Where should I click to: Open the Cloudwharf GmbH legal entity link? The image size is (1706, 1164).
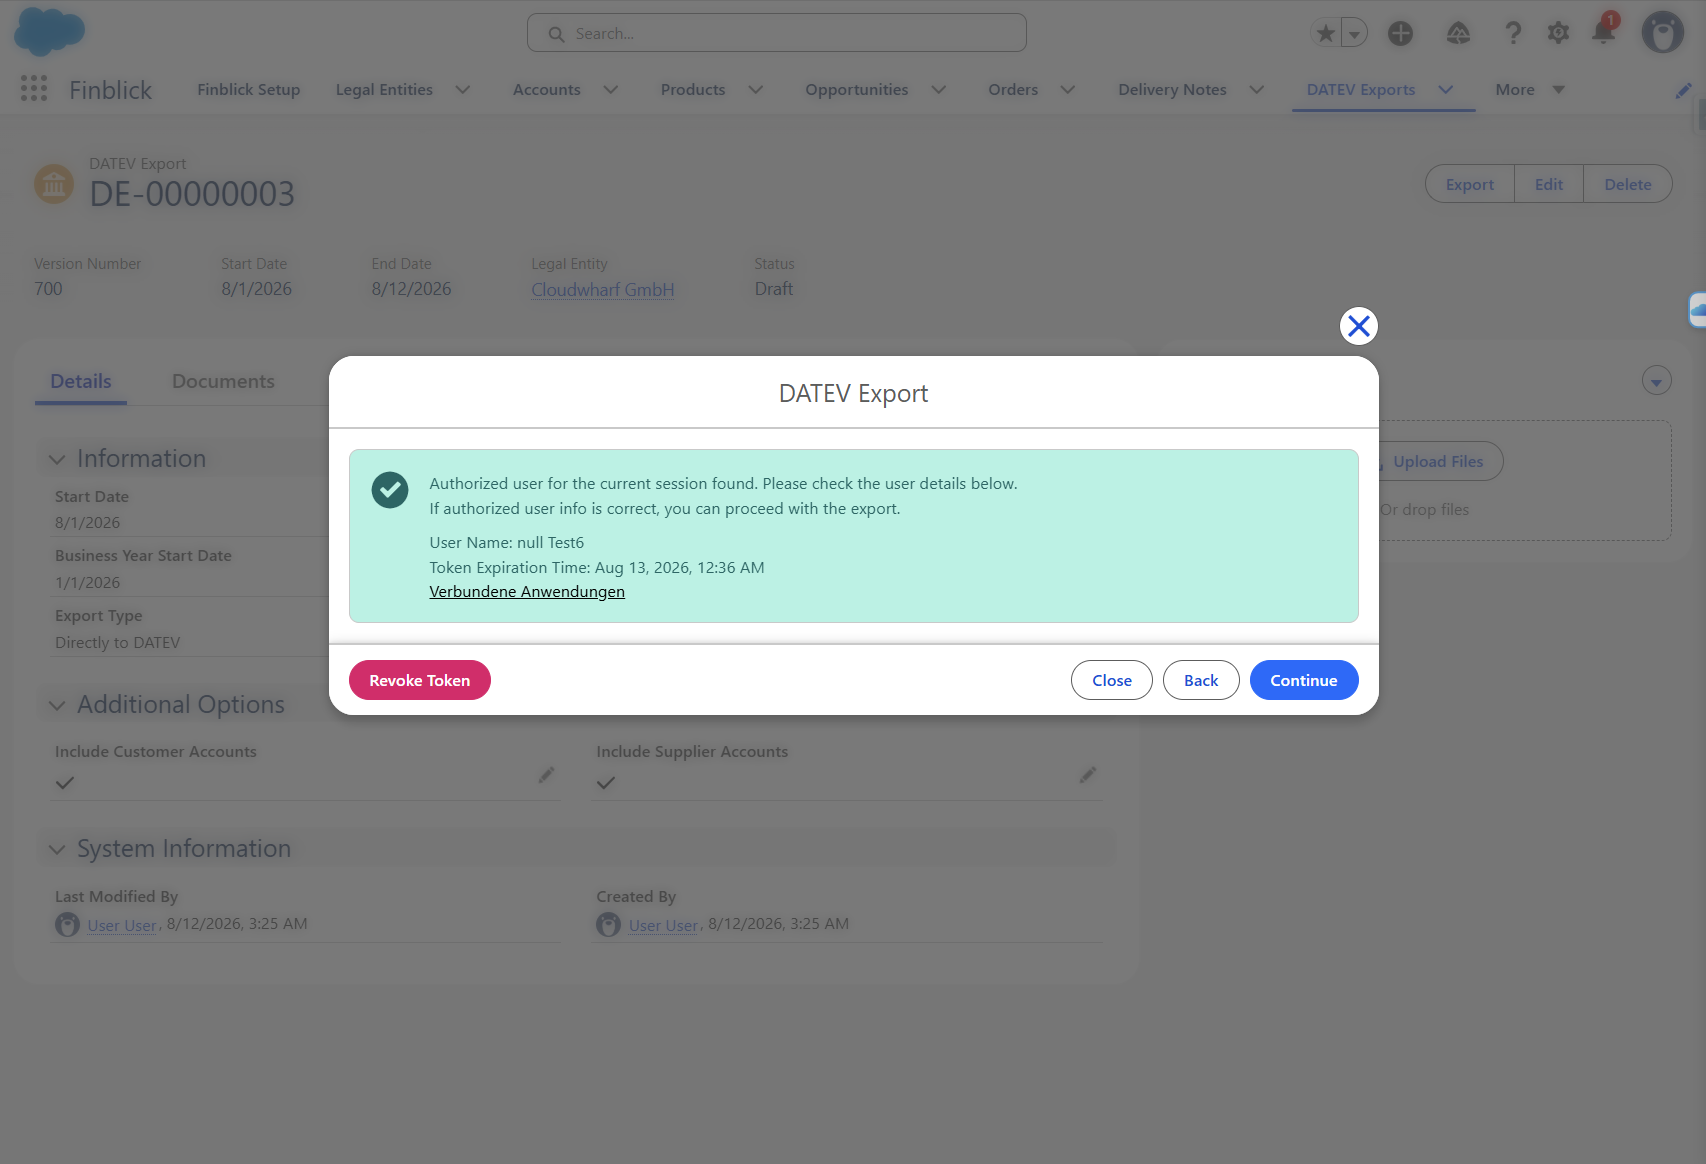(x=603, y=289)
